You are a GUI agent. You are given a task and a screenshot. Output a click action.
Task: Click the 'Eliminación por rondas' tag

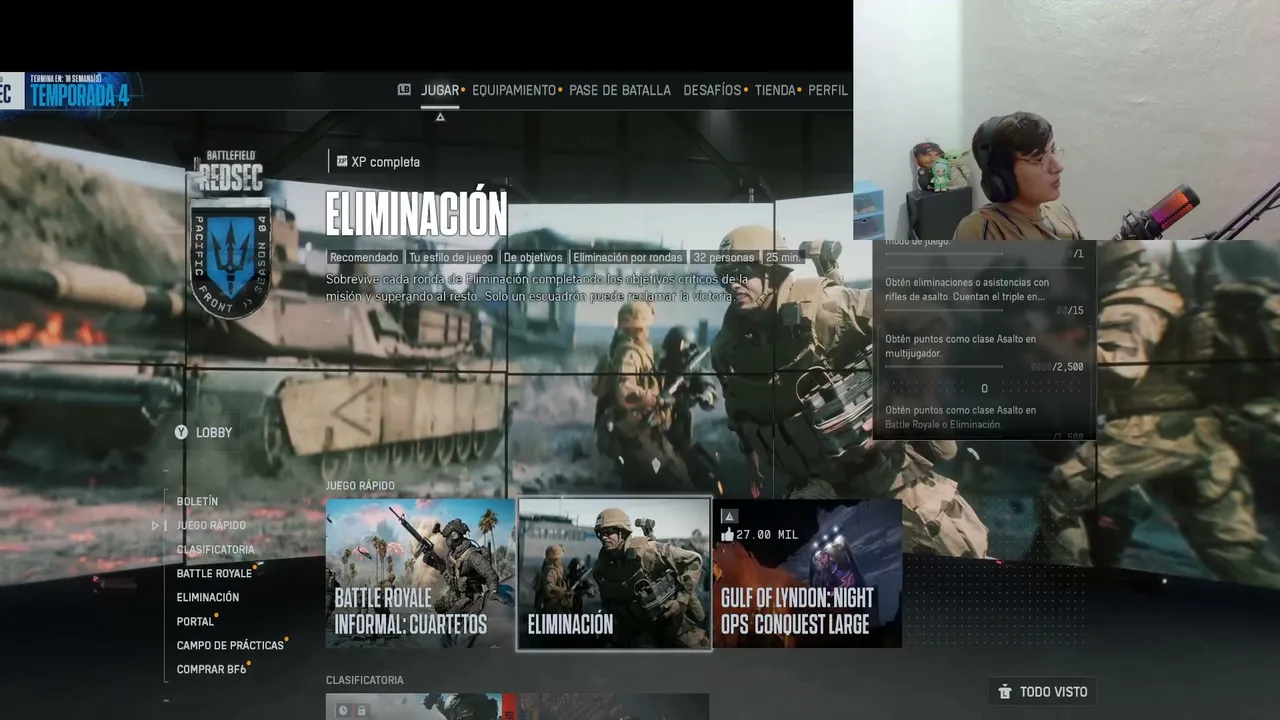(x=628, y=257)
